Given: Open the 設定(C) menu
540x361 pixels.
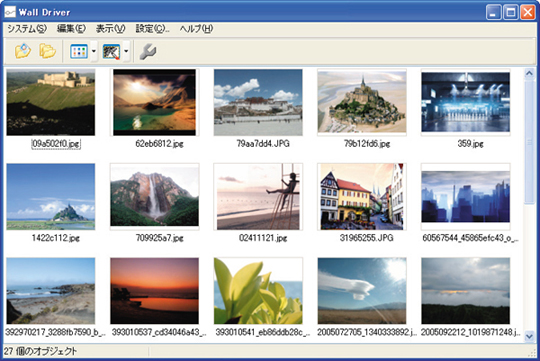Looking at the screenshot, I should [x=152, y=29].
